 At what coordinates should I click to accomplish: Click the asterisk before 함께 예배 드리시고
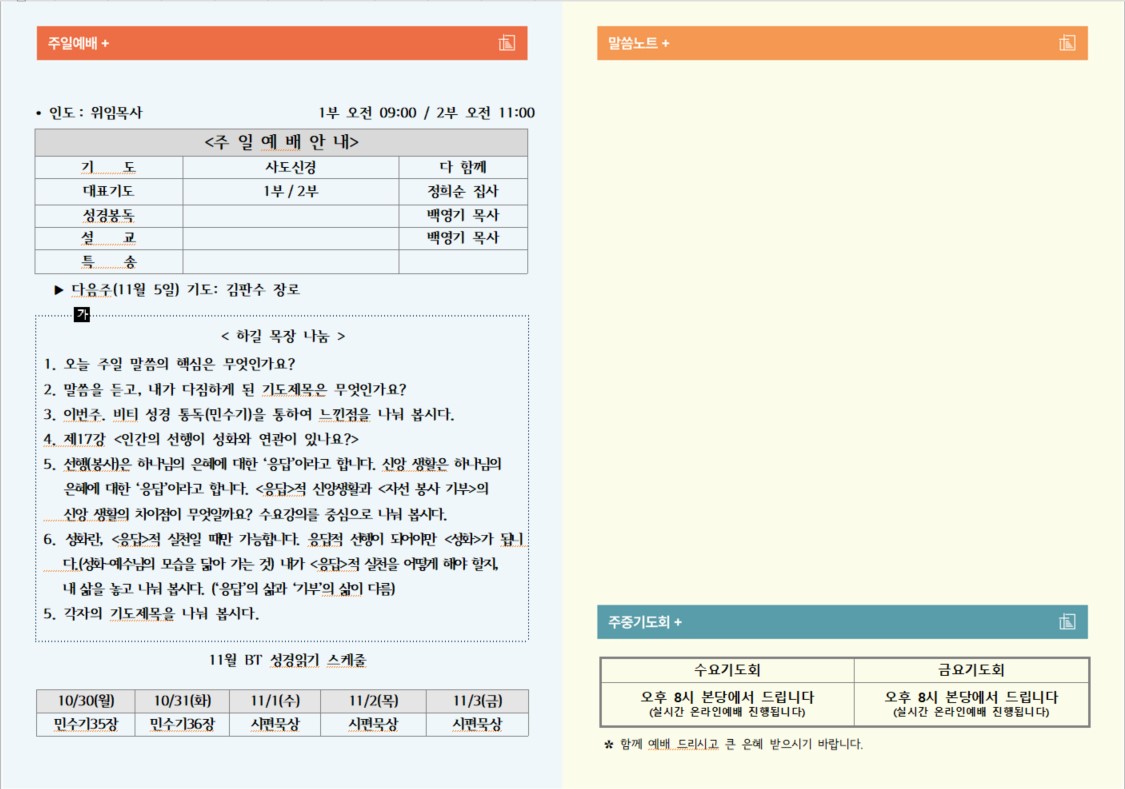tap(608, 744)
